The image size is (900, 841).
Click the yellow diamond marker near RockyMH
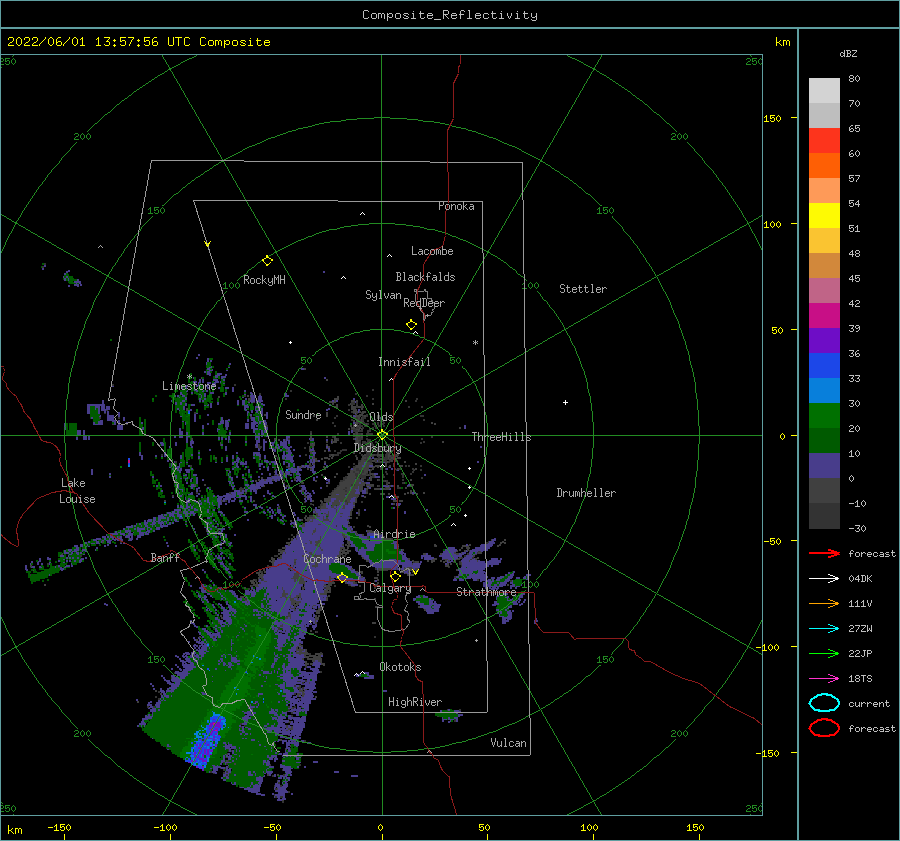(x=267, y=261)
